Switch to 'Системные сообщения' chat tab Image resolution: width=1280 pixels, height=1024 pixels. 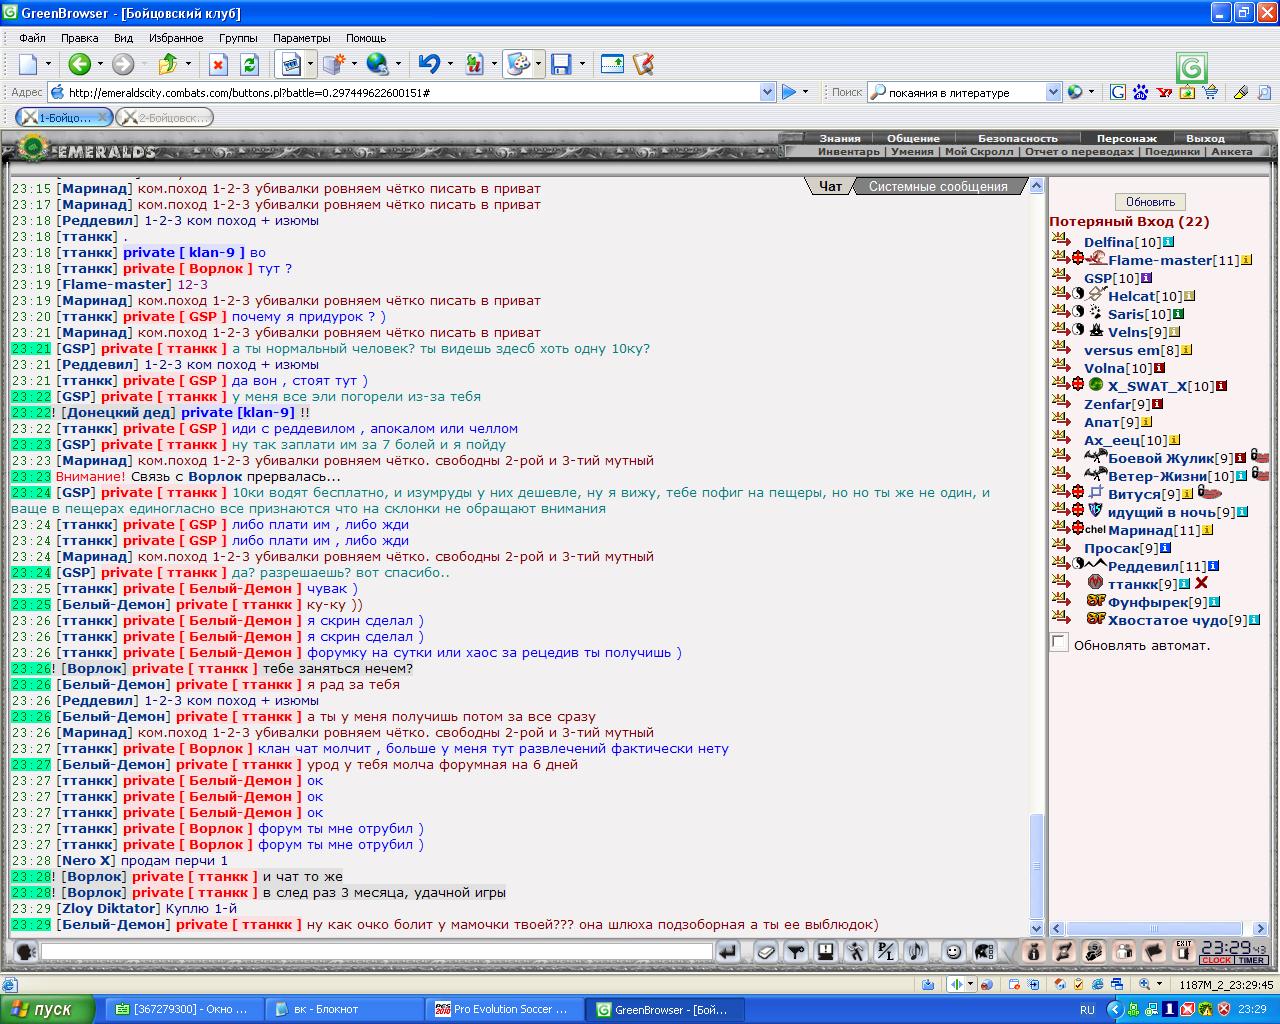point(937,186)
